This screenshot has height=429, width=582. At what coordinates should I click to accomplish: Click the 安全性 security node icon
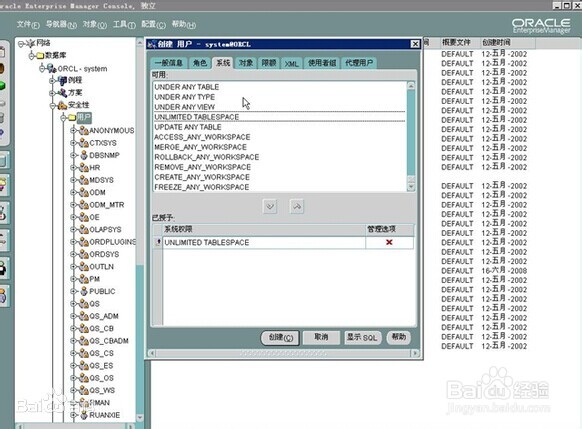pyautogui.click(x=62, y=105)
